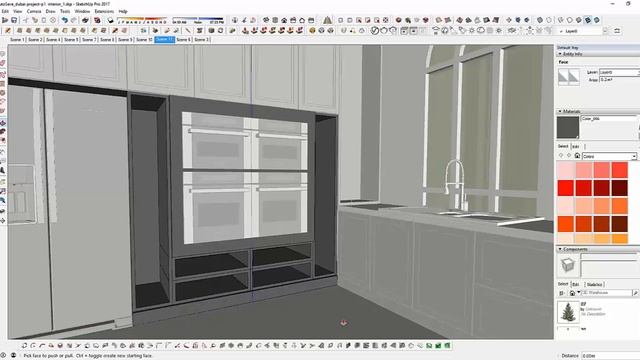Click the component search magnifier button

coord(636,293)
